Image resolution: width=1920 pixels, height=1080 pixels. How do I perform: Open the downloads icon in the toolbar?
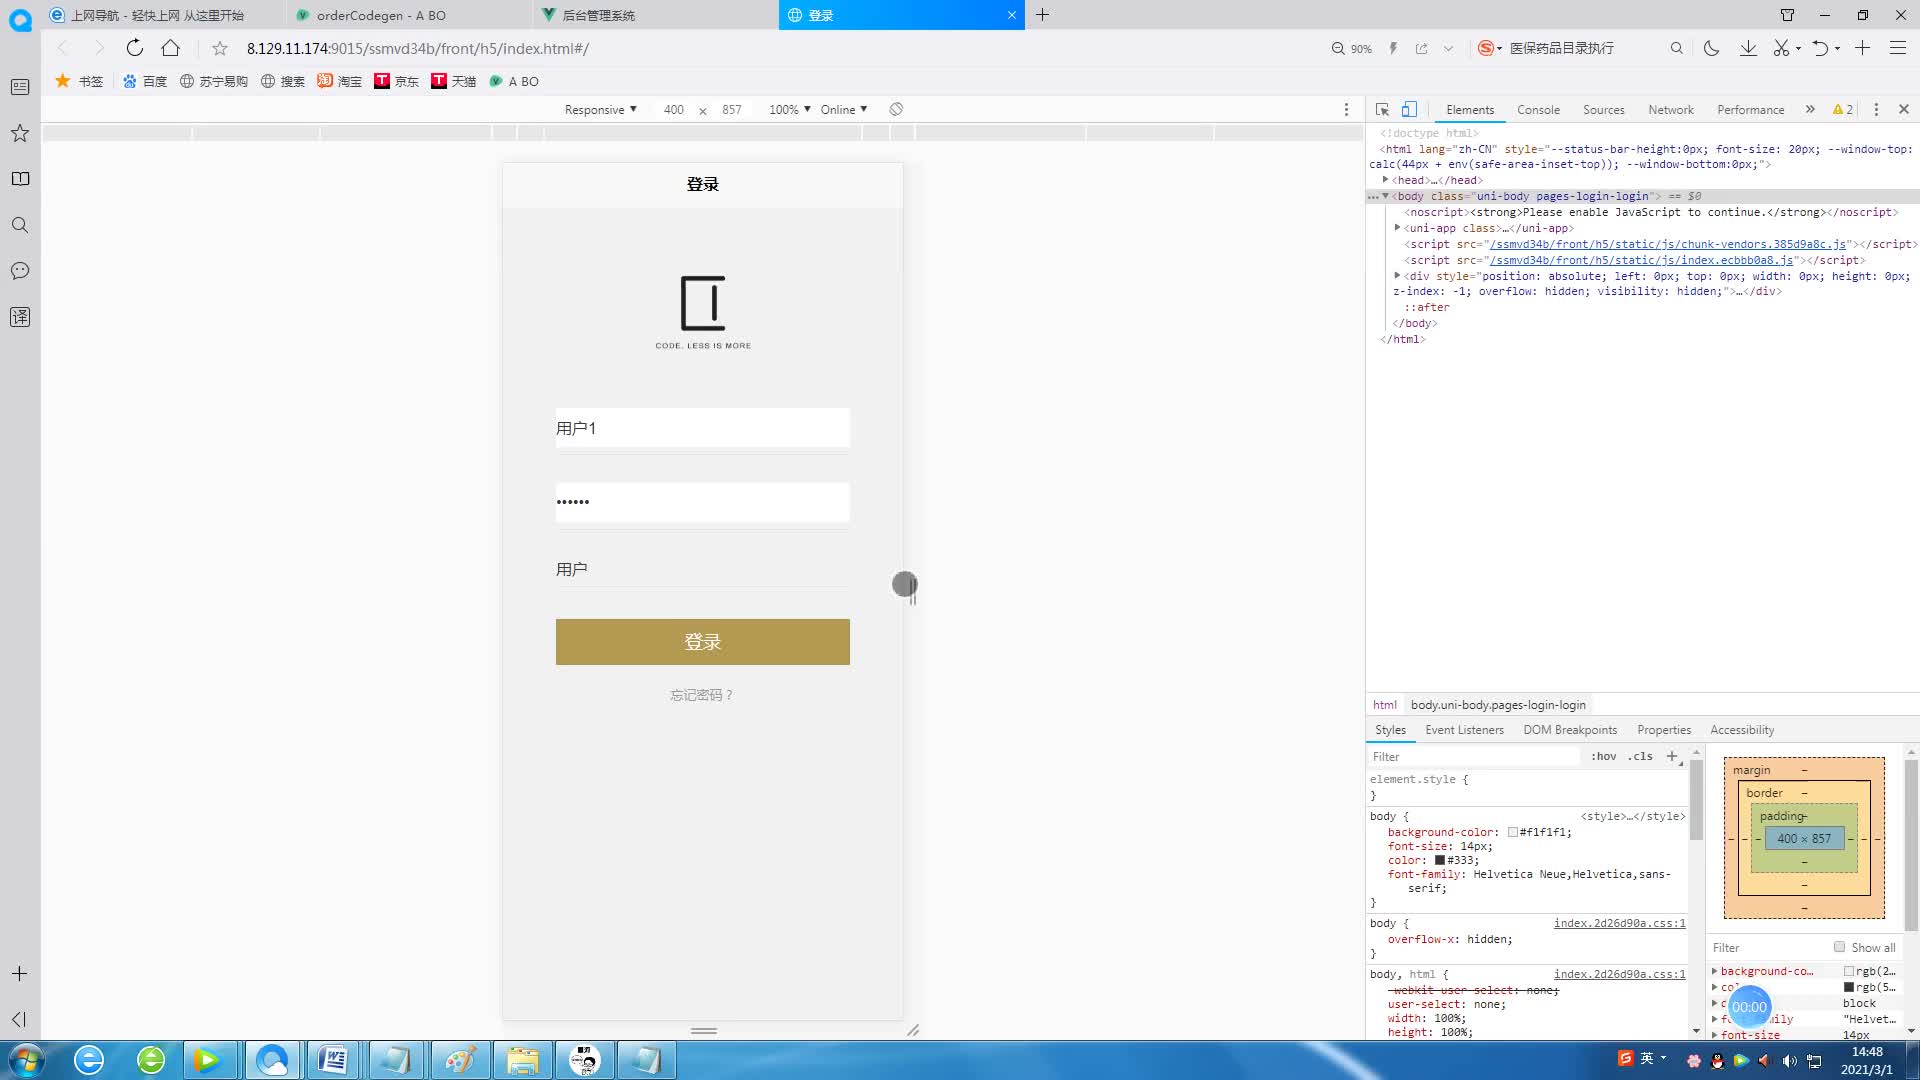coord(1748,48)
